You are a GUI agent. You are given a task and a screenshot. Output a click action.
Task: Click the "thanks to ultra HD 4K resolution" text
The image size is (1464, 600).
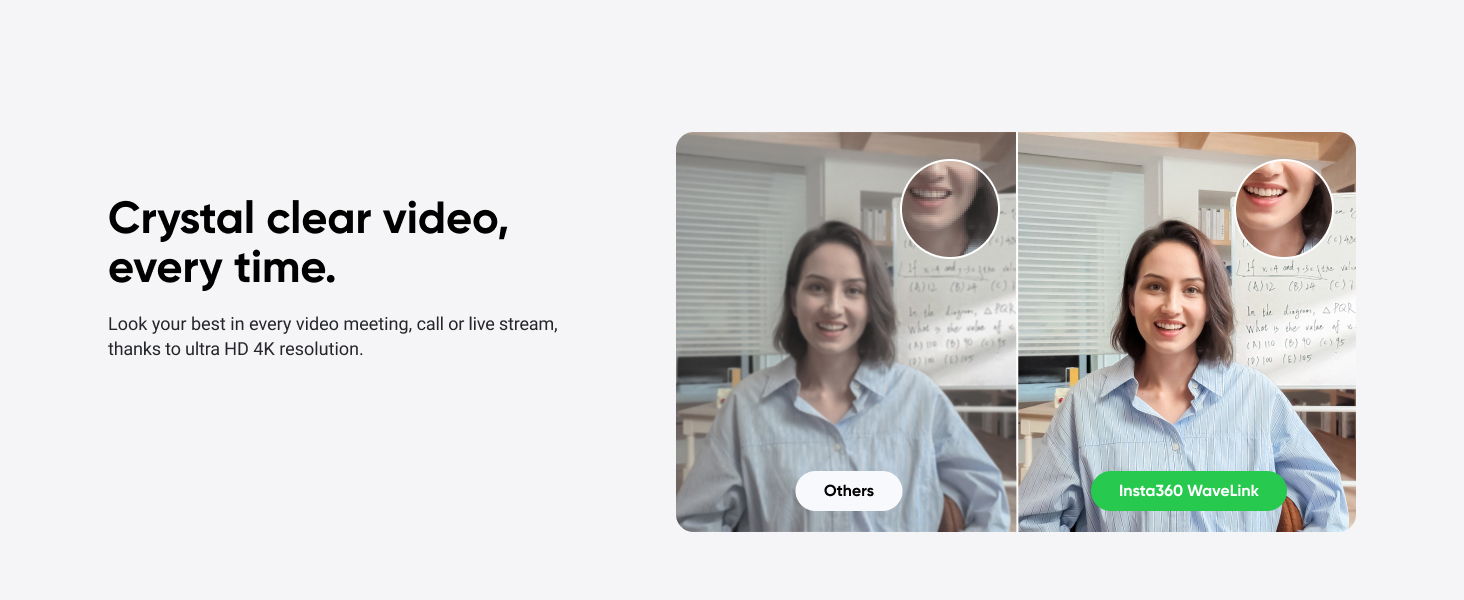click(235, 350)
